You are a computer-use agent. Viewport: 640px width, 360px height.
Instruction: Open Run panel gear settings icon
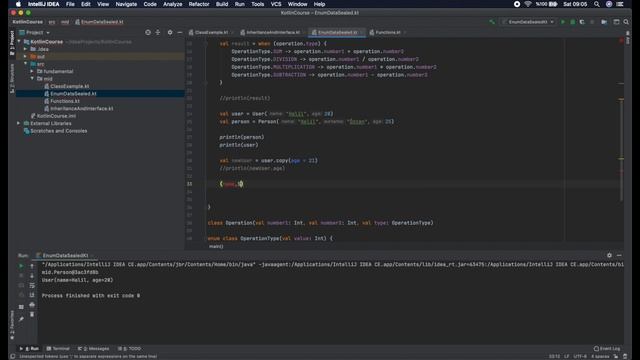pyautogui.click(x=609, y=255)
